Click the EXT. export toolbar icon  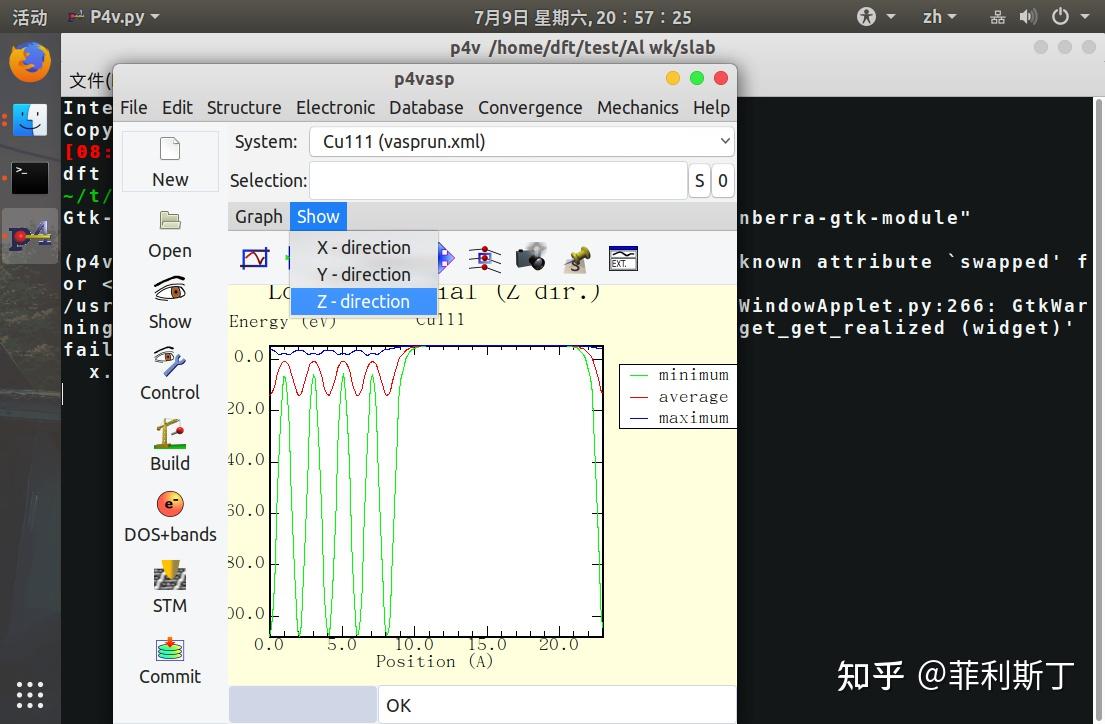coord(623,259)
